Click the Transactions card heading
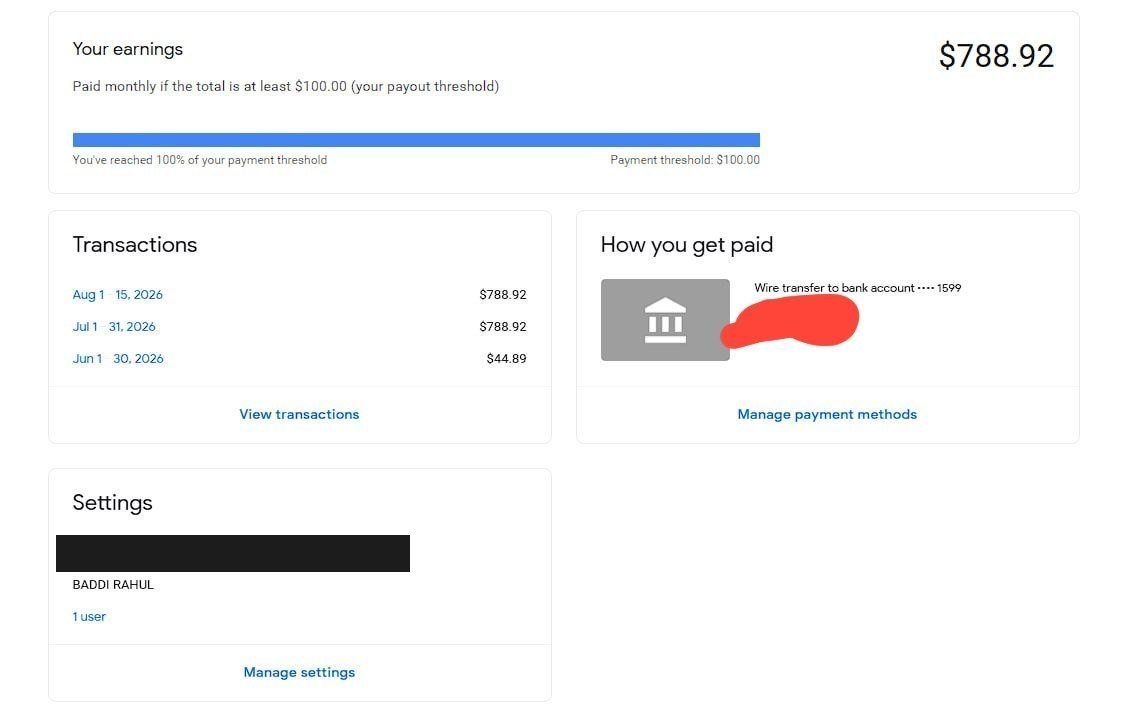 click(x=135, y=245)
